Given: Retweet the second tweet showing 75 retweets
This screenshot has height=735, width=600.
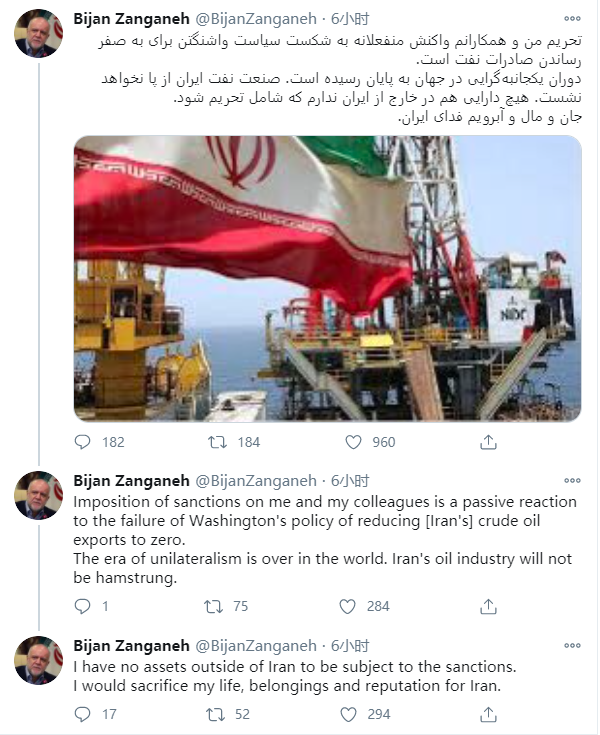Looking at the screenshot, I should pyautogui.click(x=213, y=606).
